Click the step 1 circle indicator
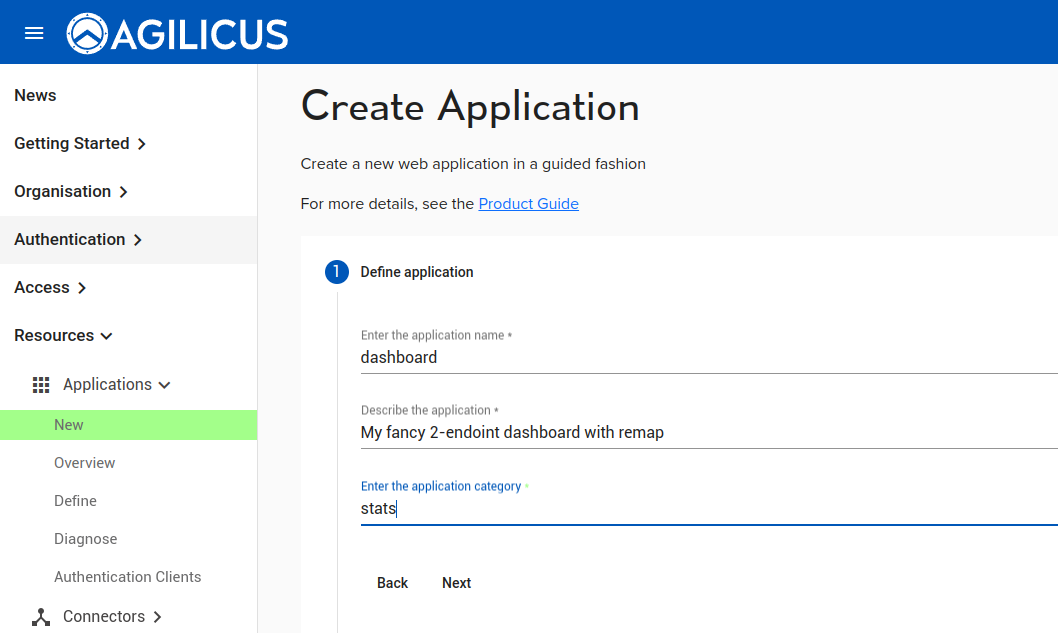Viewport: 1058px width, 633px height. pyautogui.click(x=337, y=272)
